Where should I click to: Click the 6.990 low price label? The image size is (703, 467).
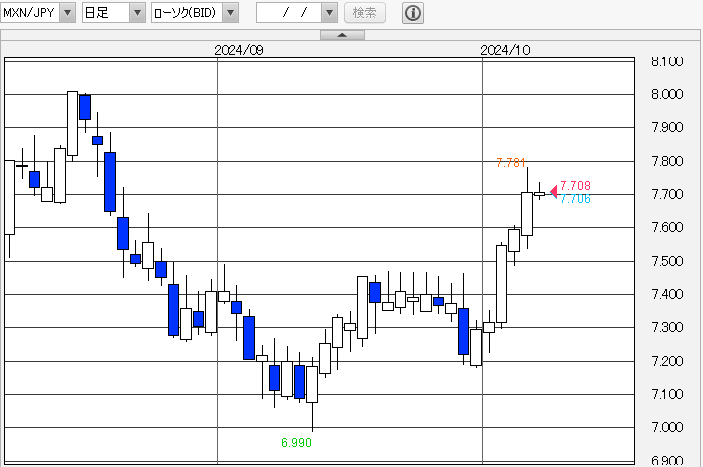(296, 443)
